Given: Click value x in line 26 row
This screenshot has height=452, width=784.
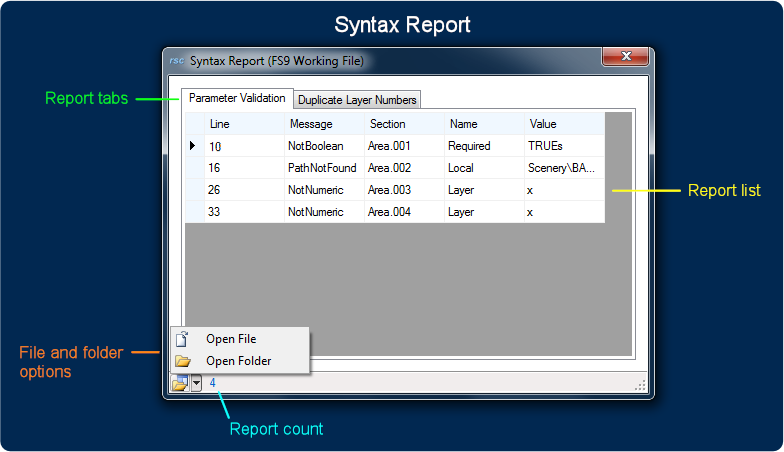Looking at the screenshot, I should point(564,190).
